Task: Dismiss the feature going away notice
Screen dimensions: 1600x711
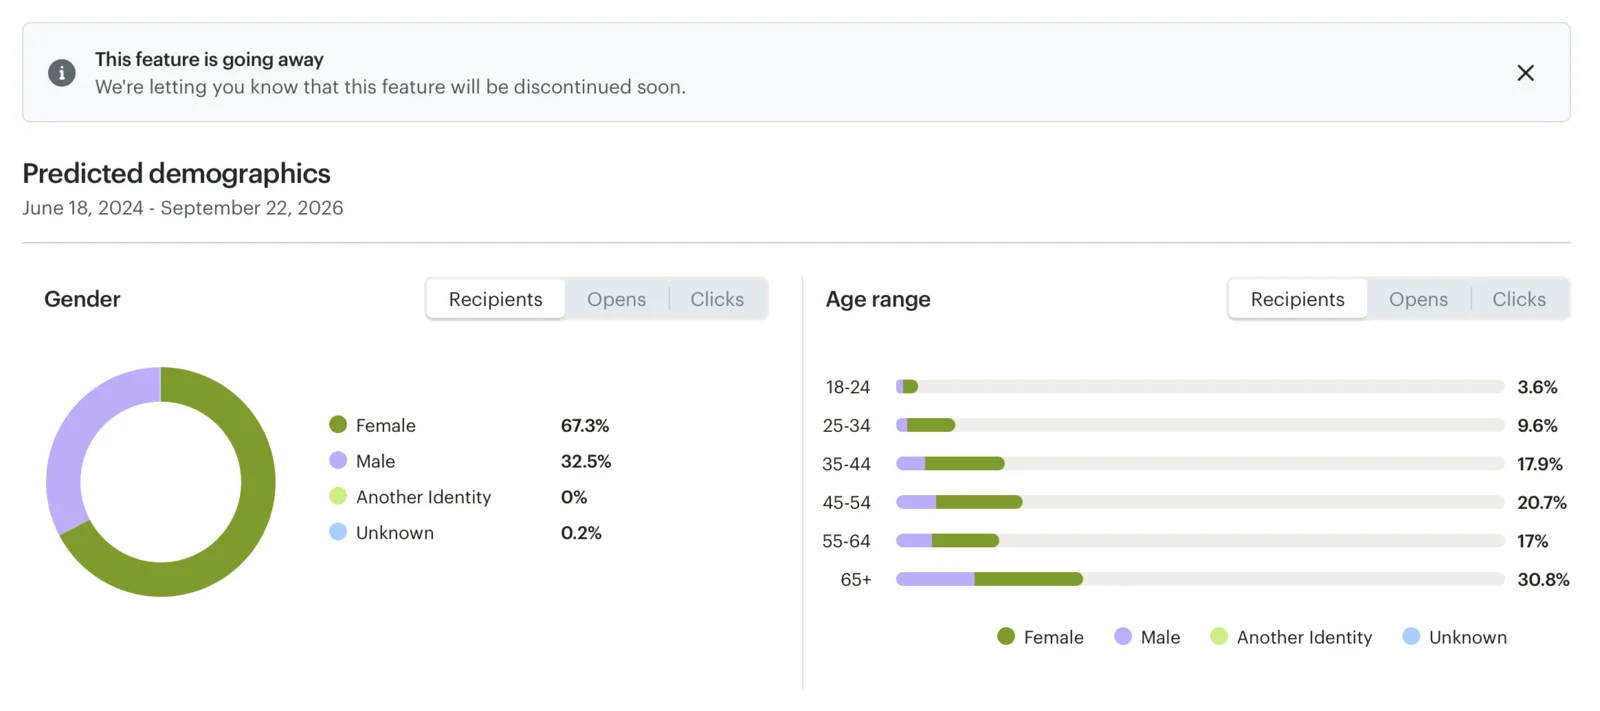Action: [1525, 73]
